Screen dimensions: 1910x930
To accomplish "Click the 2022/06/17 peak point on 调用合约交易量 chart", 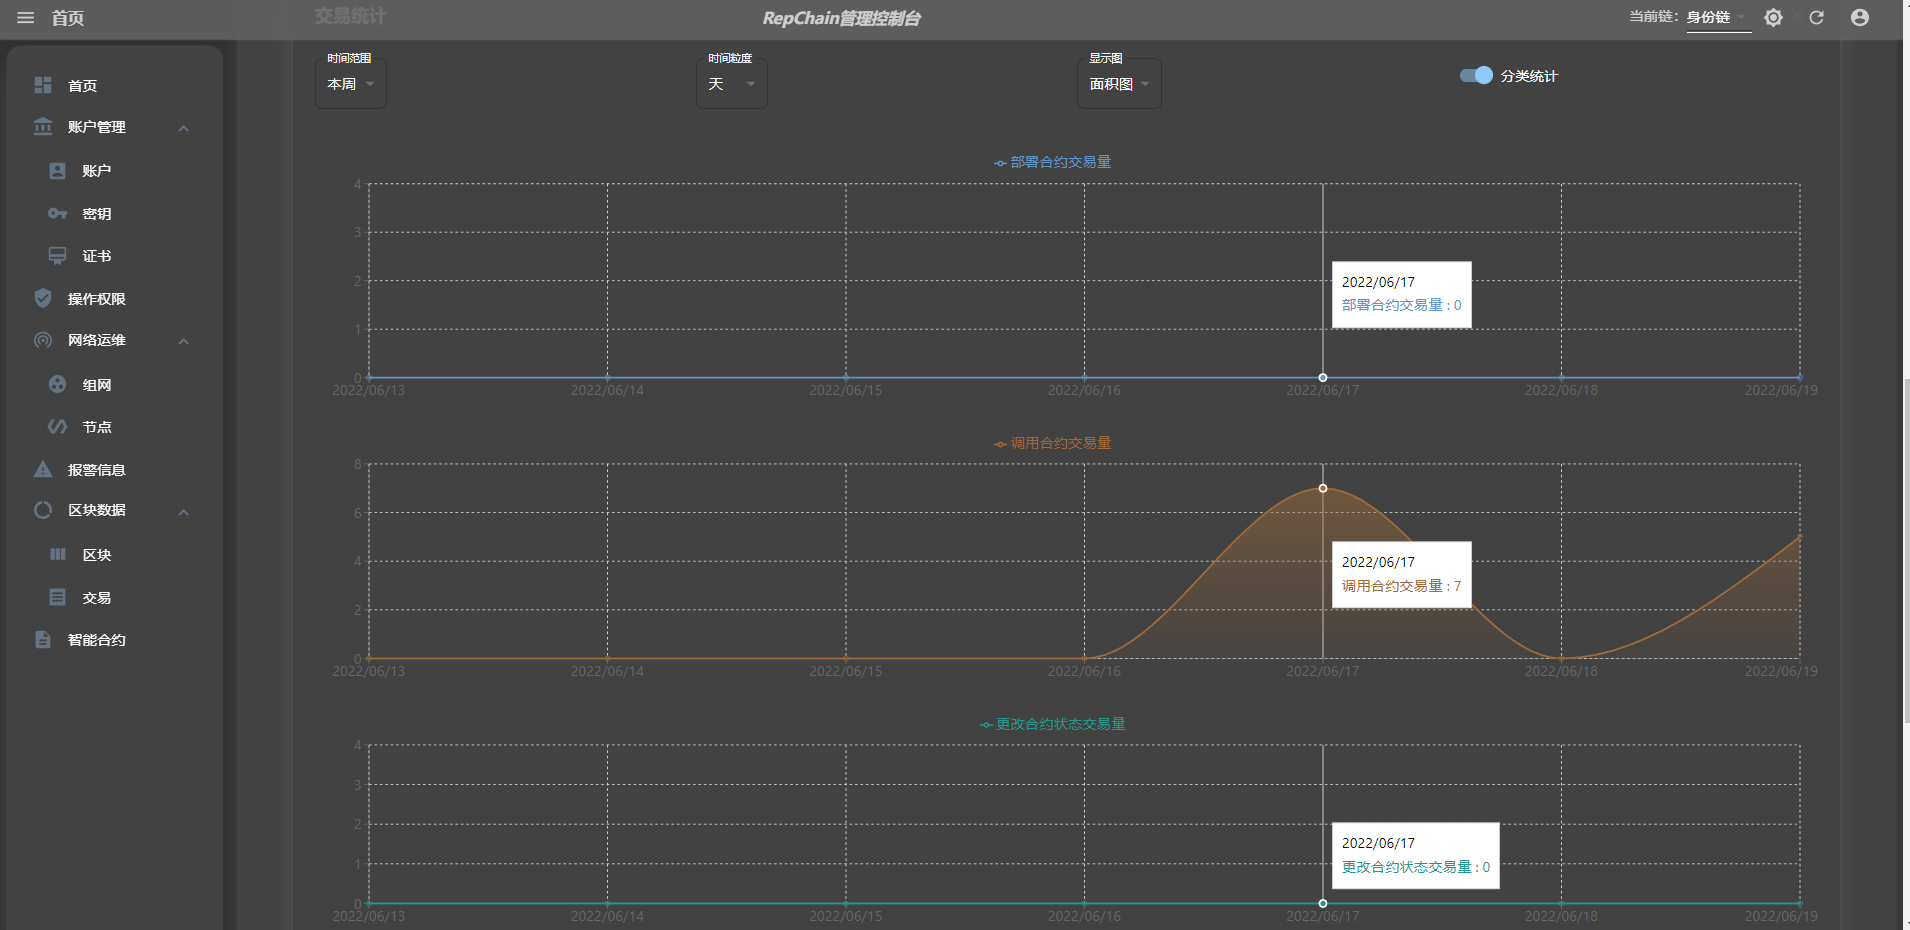I will pos(1323,488).
